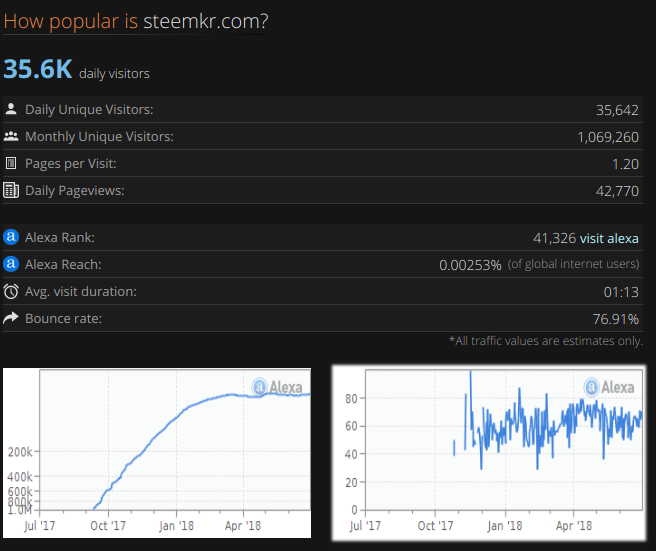656x551 pixels.
Task: Open the Alexa reach fluctuation chart
Action: pyautogui.click(x=489, y=453)
